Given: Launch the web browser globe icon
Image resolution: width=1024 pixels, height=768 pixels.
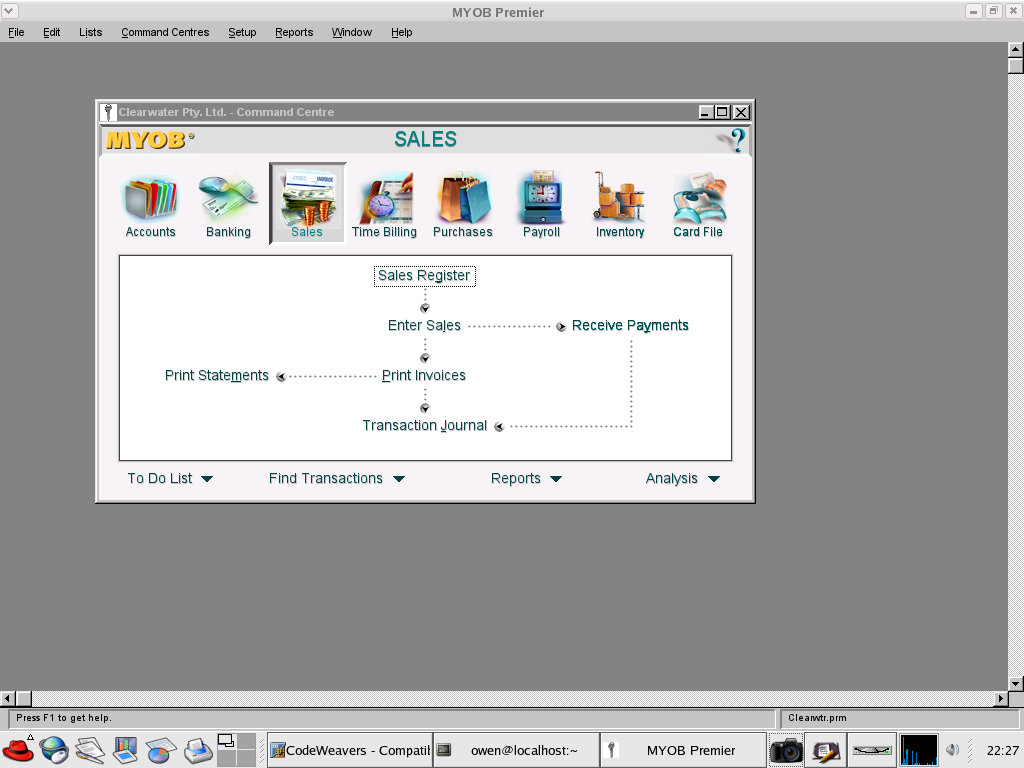Looking at the screenshot, I should [54, 750].
